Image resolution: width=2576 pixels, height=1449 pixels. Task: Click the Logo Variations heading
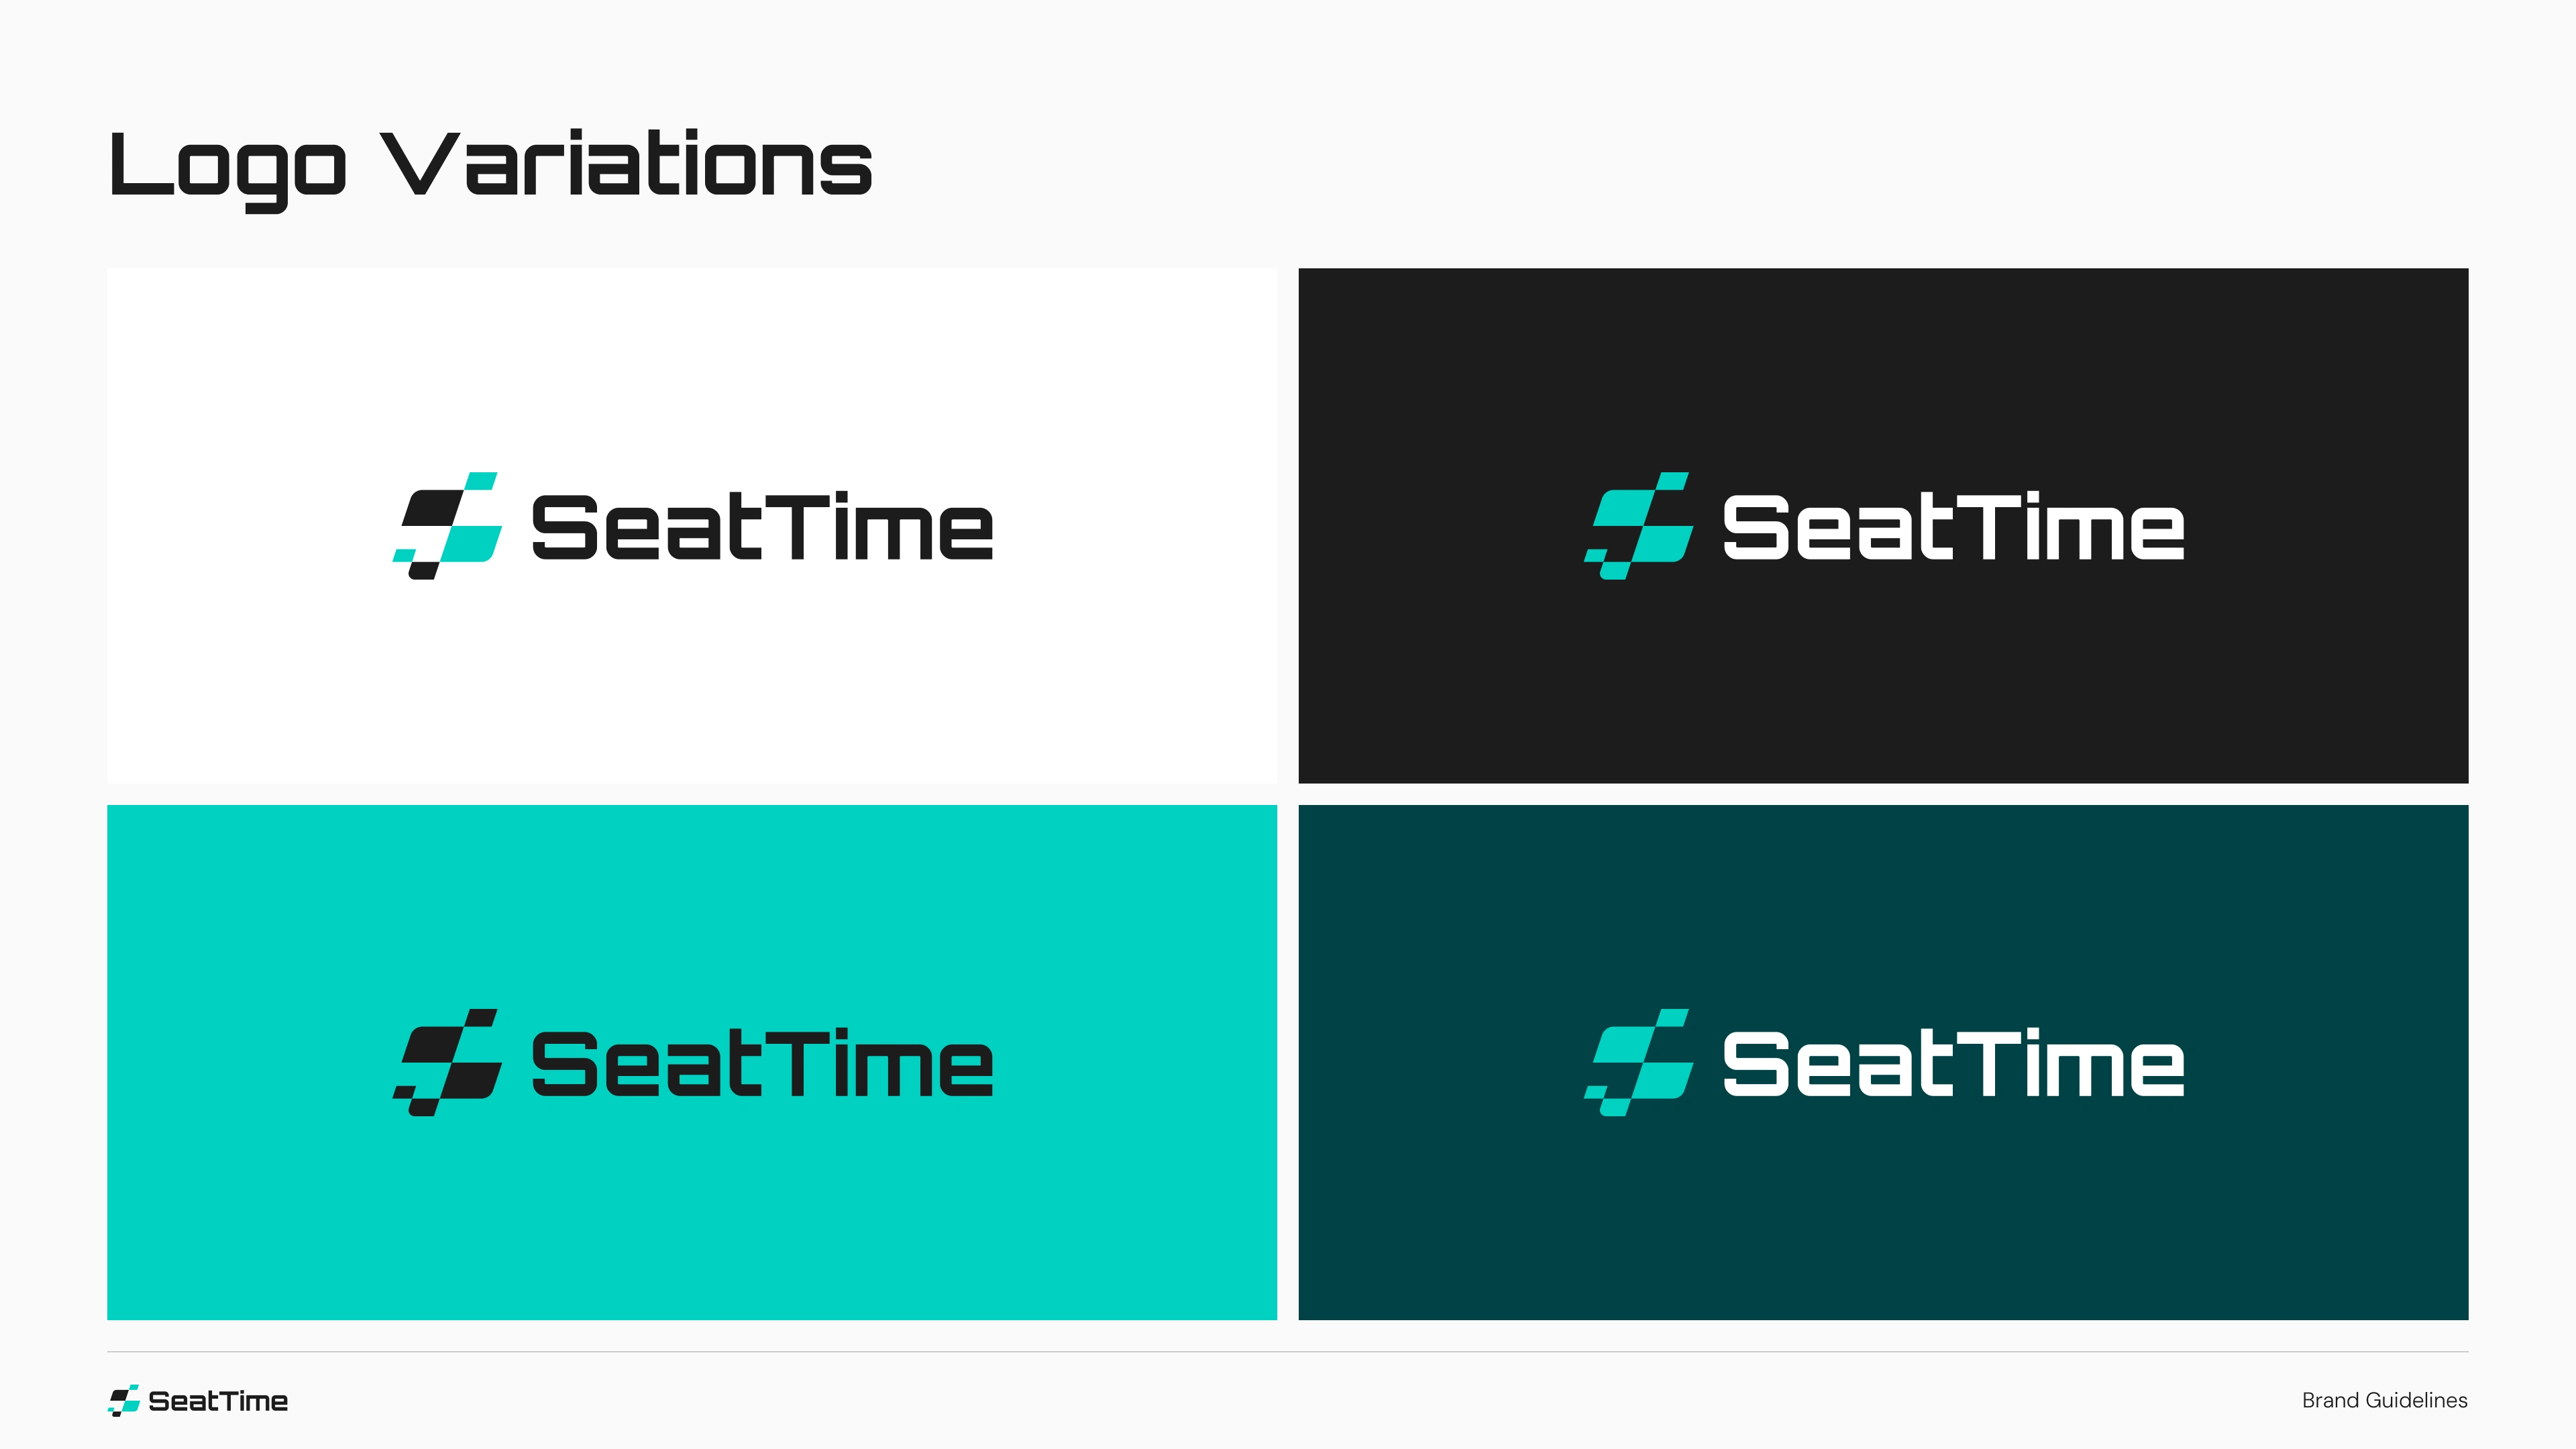[490, 168]
